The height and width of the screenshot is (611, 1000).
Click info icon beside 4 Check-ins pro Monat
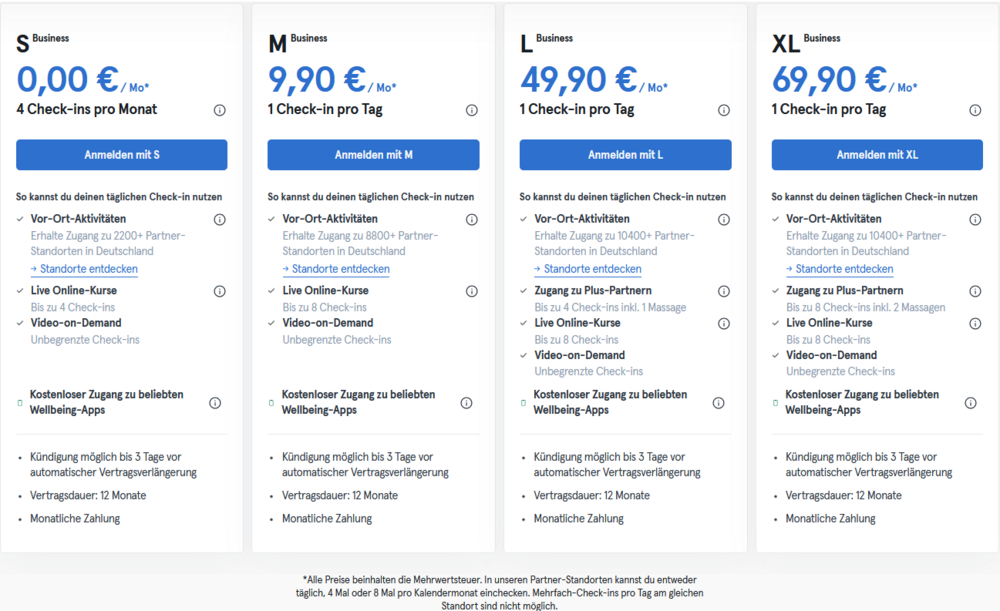click(x=219, y=110)
